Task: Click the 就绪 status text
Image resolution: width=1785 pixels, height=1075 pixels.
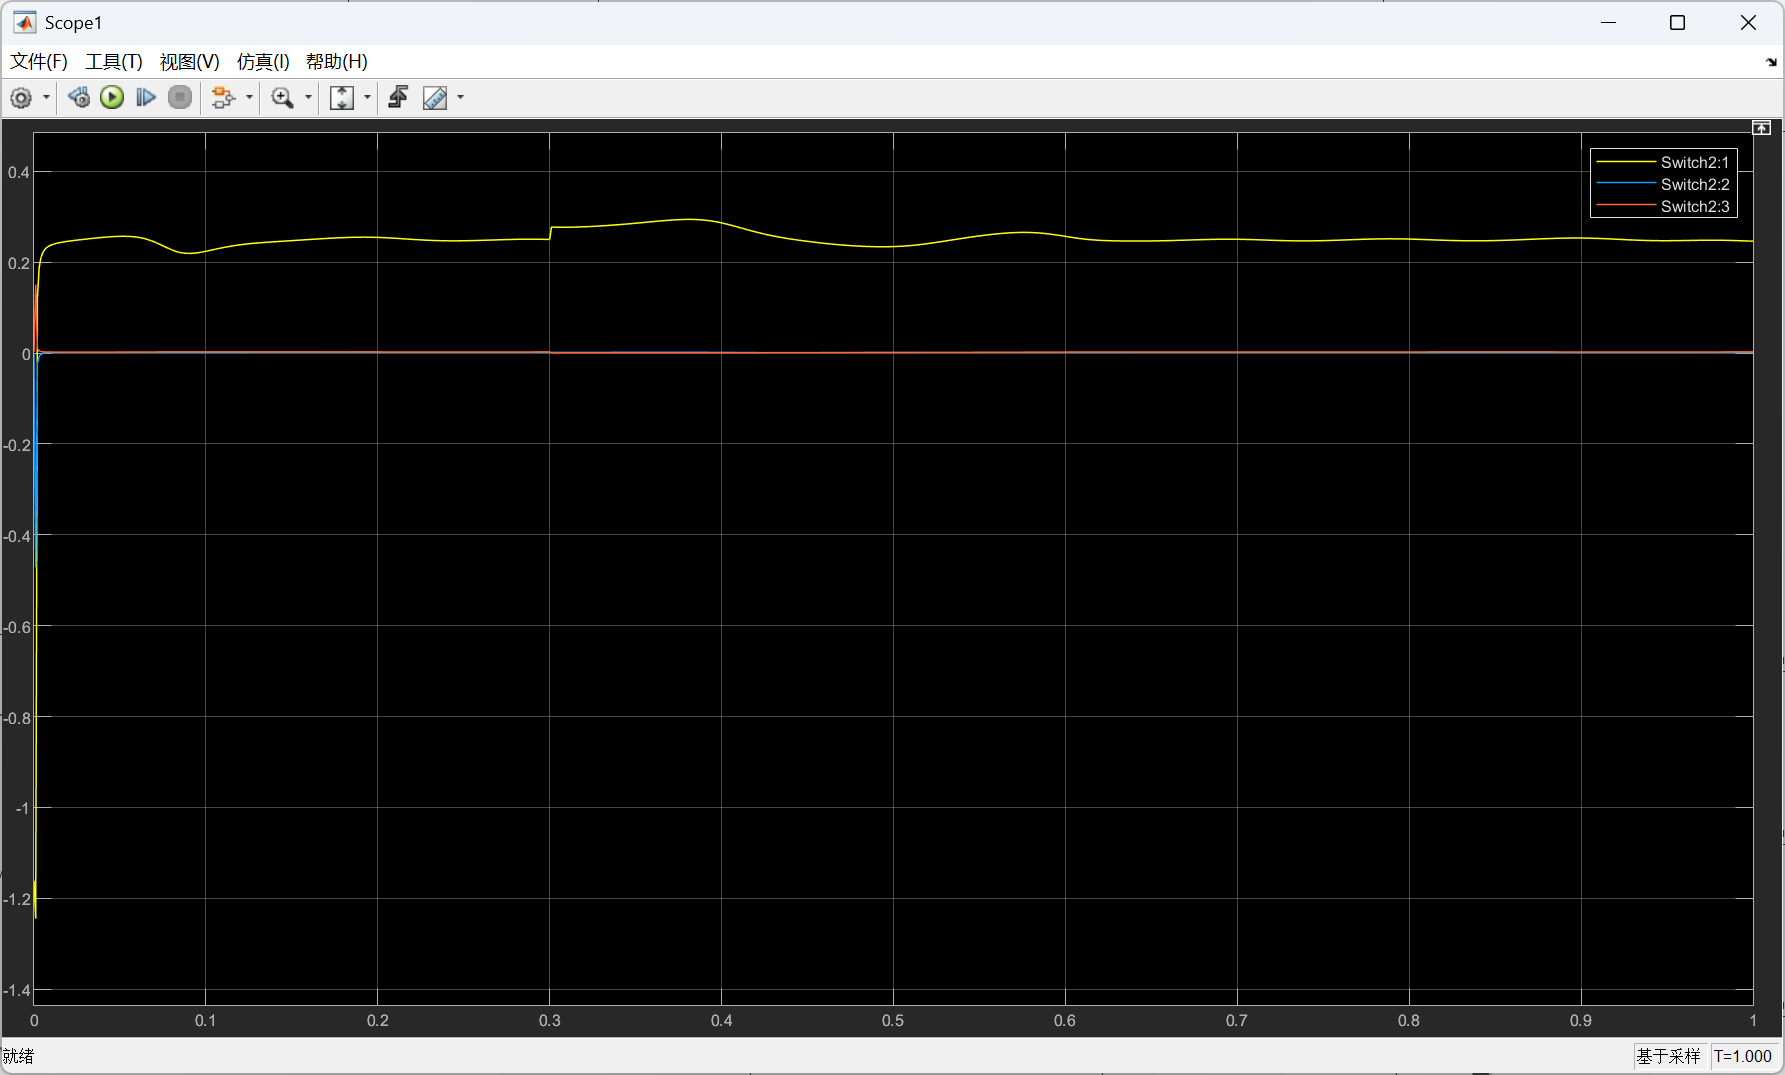Action: click(19, 1056)
